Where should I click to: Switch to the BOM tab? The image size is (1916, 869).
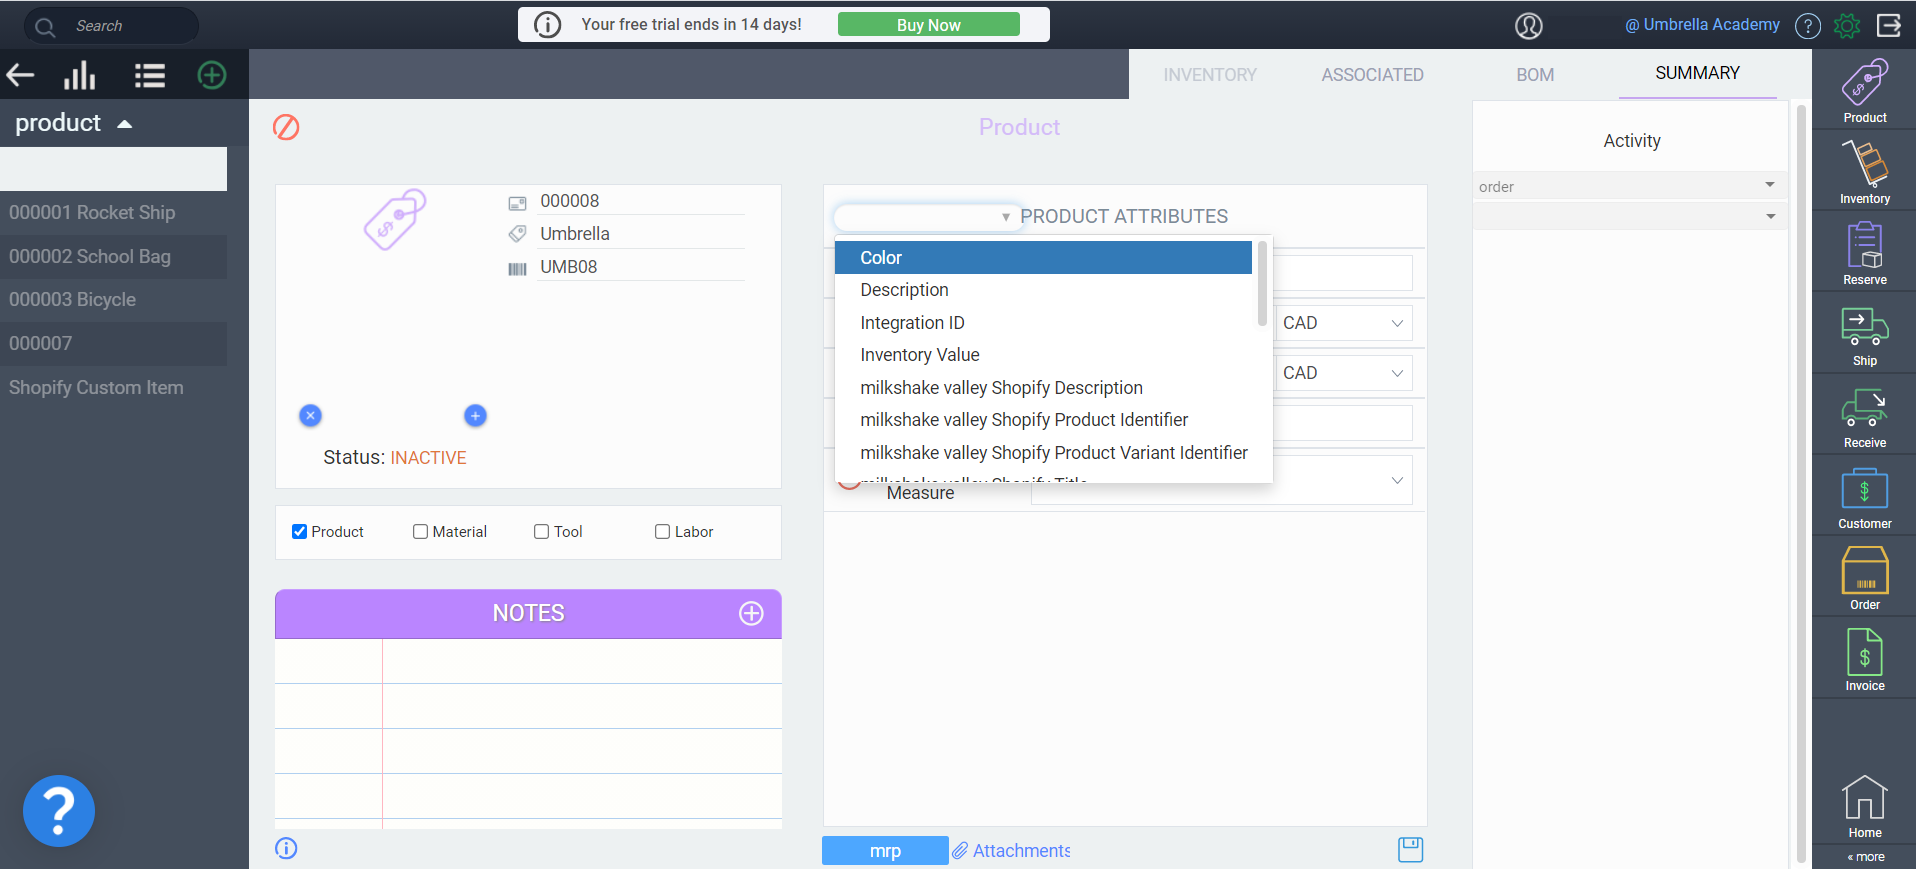1535,75
